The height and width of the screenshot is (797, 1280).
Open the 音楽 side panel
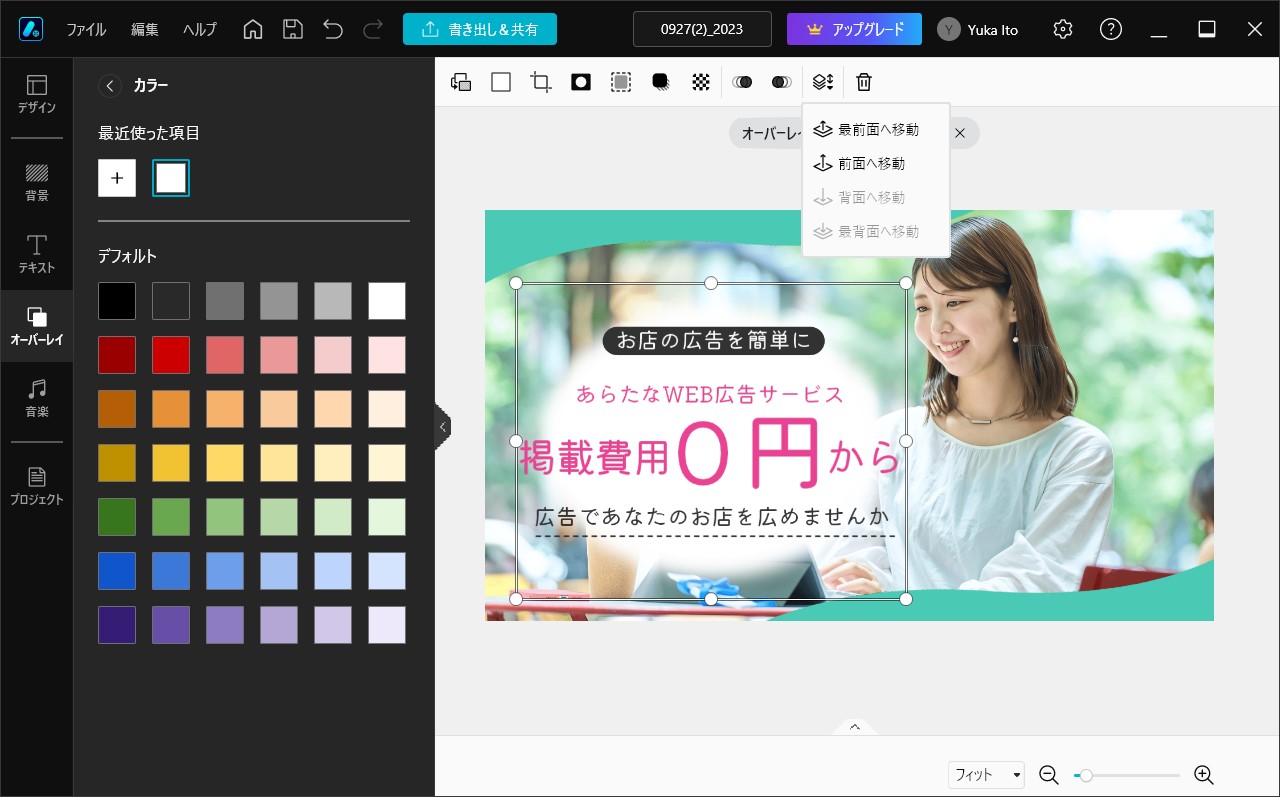pos(37,398)
